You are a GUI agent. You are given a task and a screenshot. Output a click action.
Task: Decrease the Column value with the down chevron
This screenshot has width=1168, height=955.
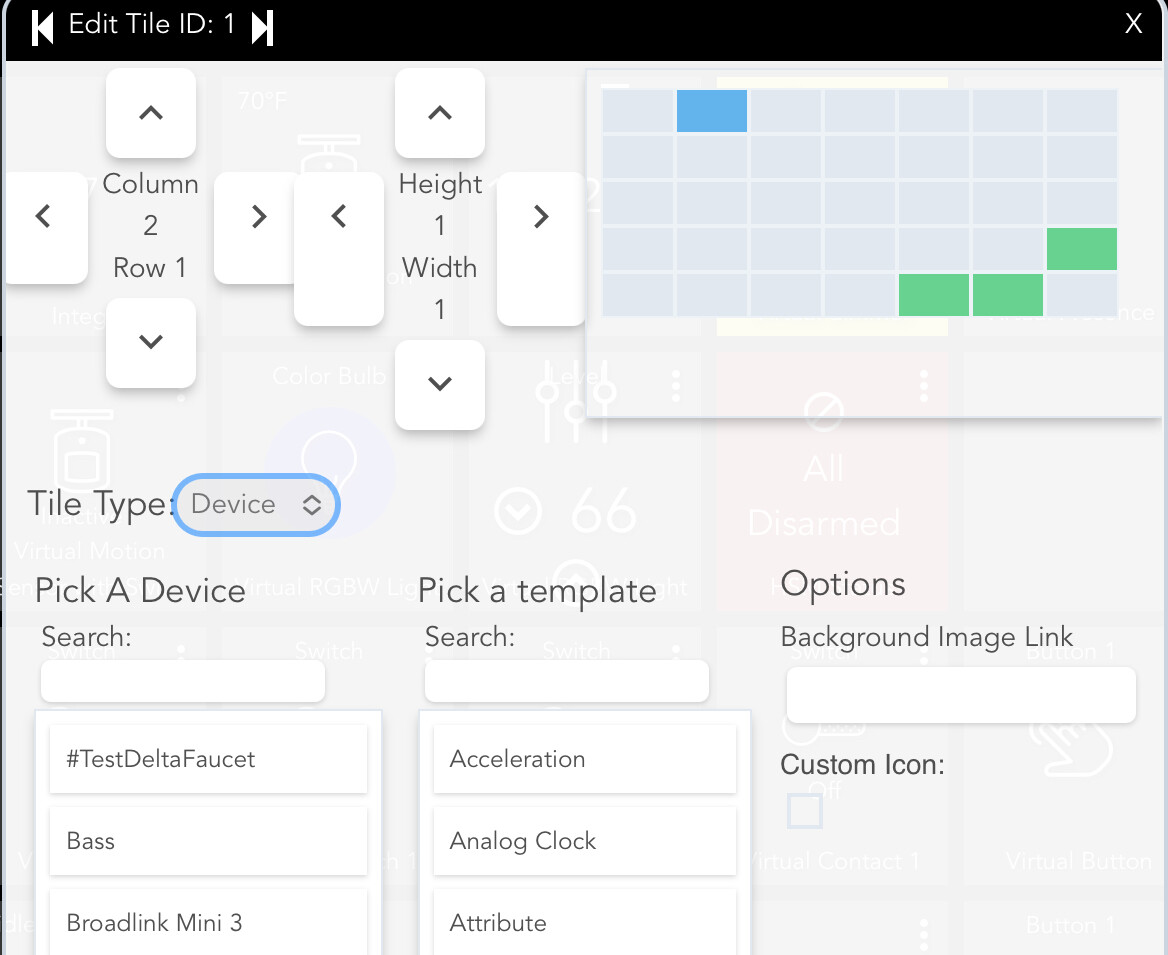[151, 342]
